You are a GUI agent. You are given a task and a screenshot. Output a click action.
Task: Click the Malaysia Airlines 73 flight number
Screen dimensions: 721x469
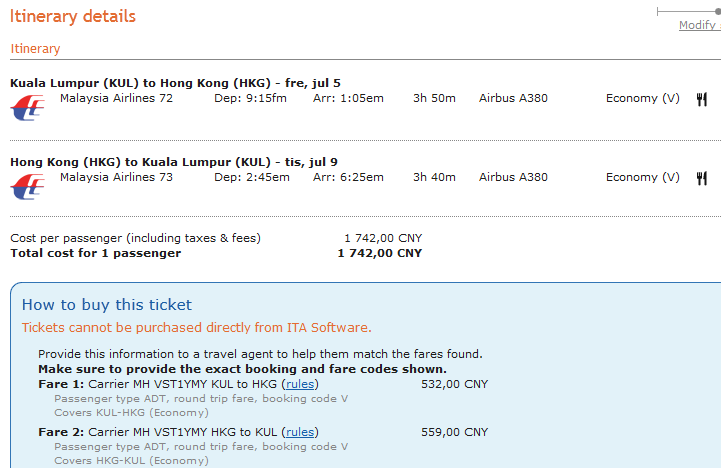tap(116, 177)
